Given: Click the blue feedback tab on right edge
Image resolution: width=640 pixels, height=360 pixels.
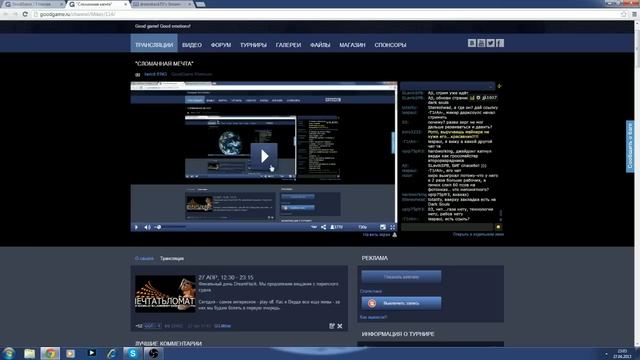Looking at the screenshot, I should coord(630,146).
